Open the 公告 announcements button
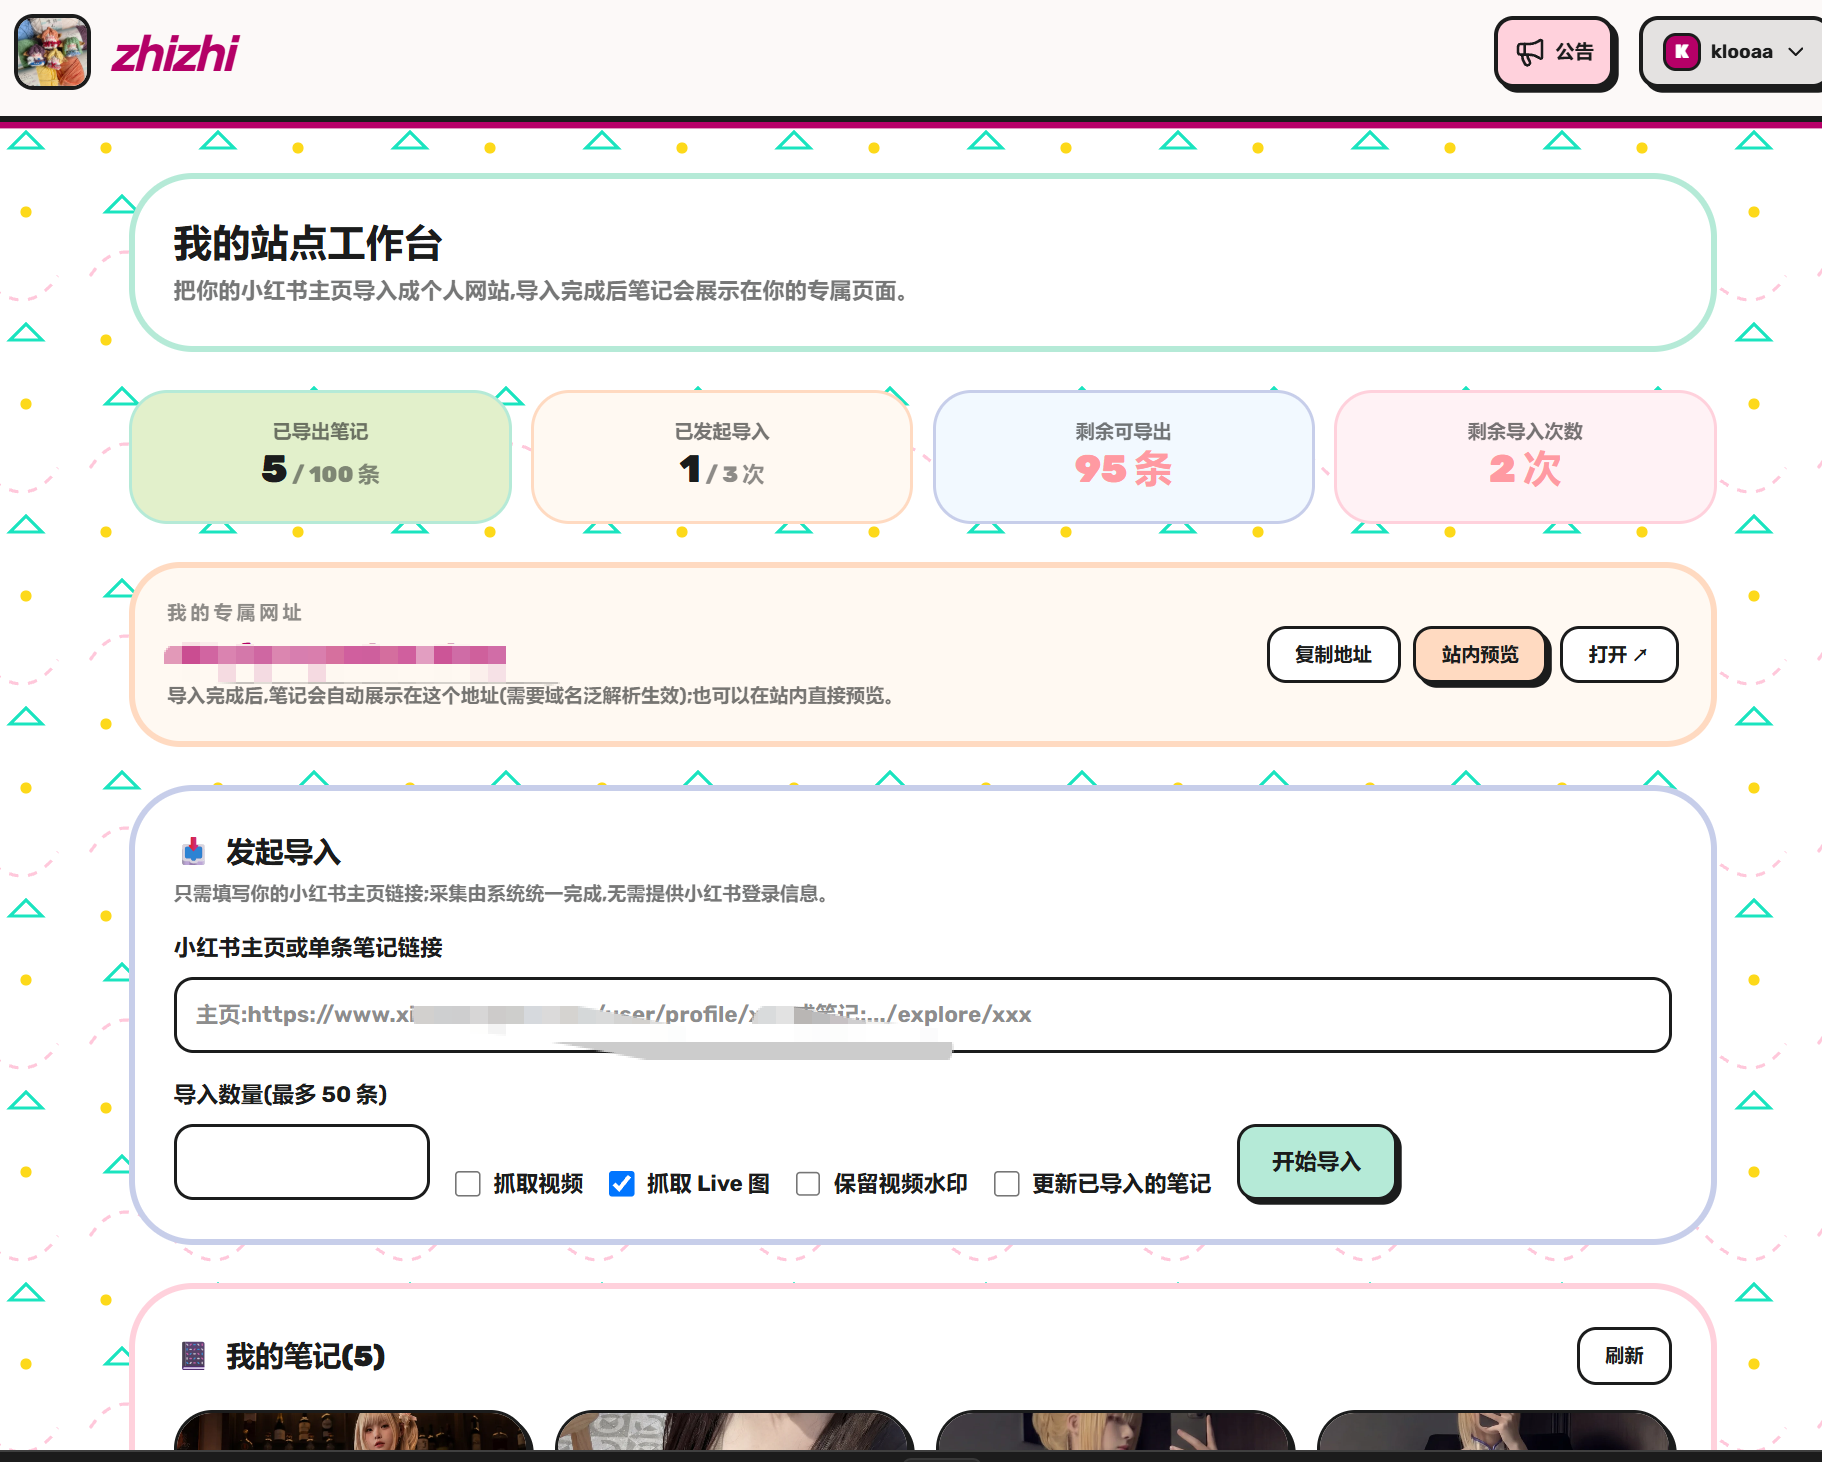The height and width of the screenshot is (1462, 1822). 1555,52
